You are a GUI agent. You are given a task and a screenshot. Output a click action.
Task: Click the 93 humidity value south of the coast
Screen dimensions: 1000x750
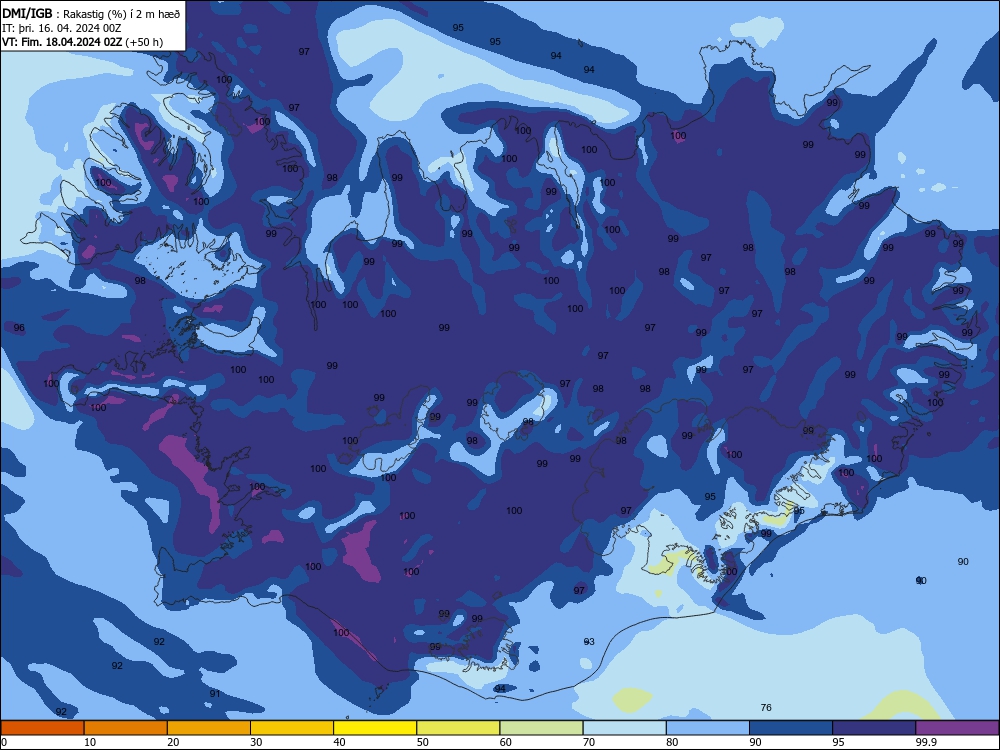(x=589, y=642)
